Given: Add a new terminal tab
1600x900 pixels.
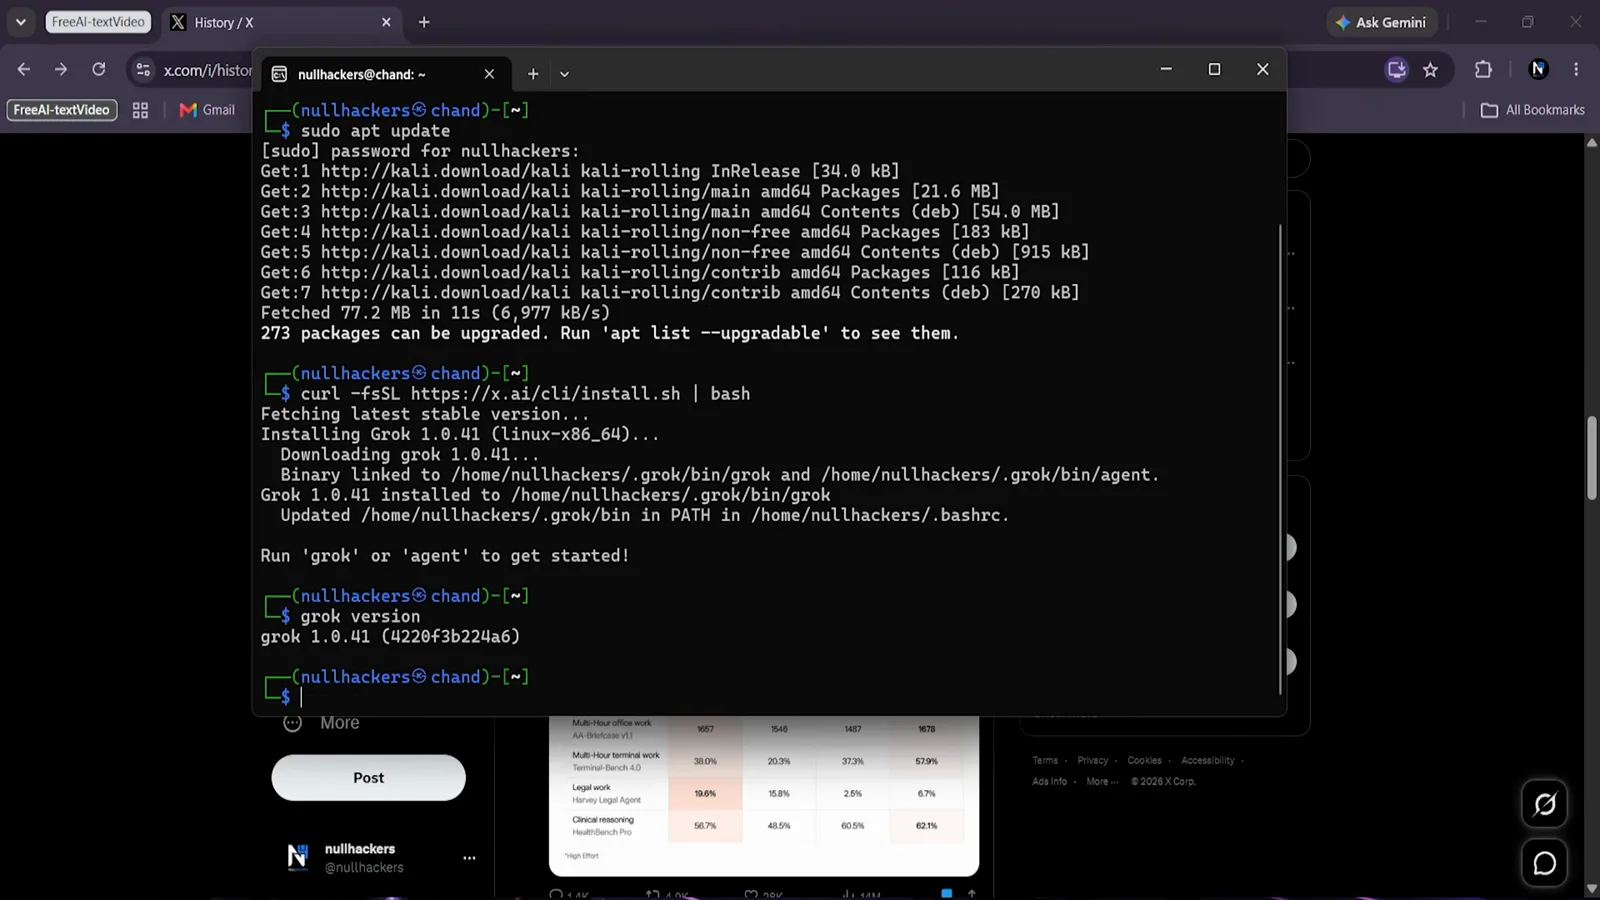Looking at the screenshot, I should coord(533,74).
